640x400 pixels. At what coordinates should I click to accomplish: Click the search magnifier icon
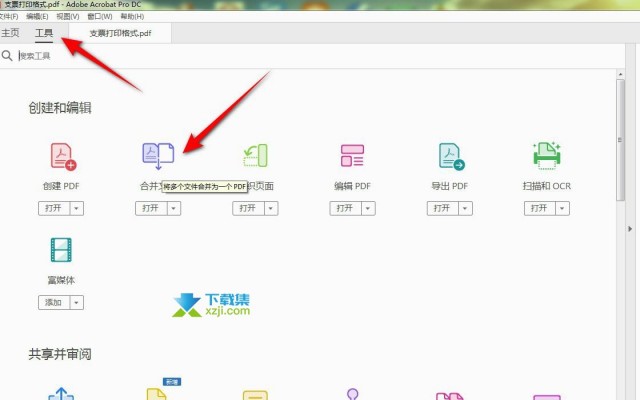click(7, 56)
